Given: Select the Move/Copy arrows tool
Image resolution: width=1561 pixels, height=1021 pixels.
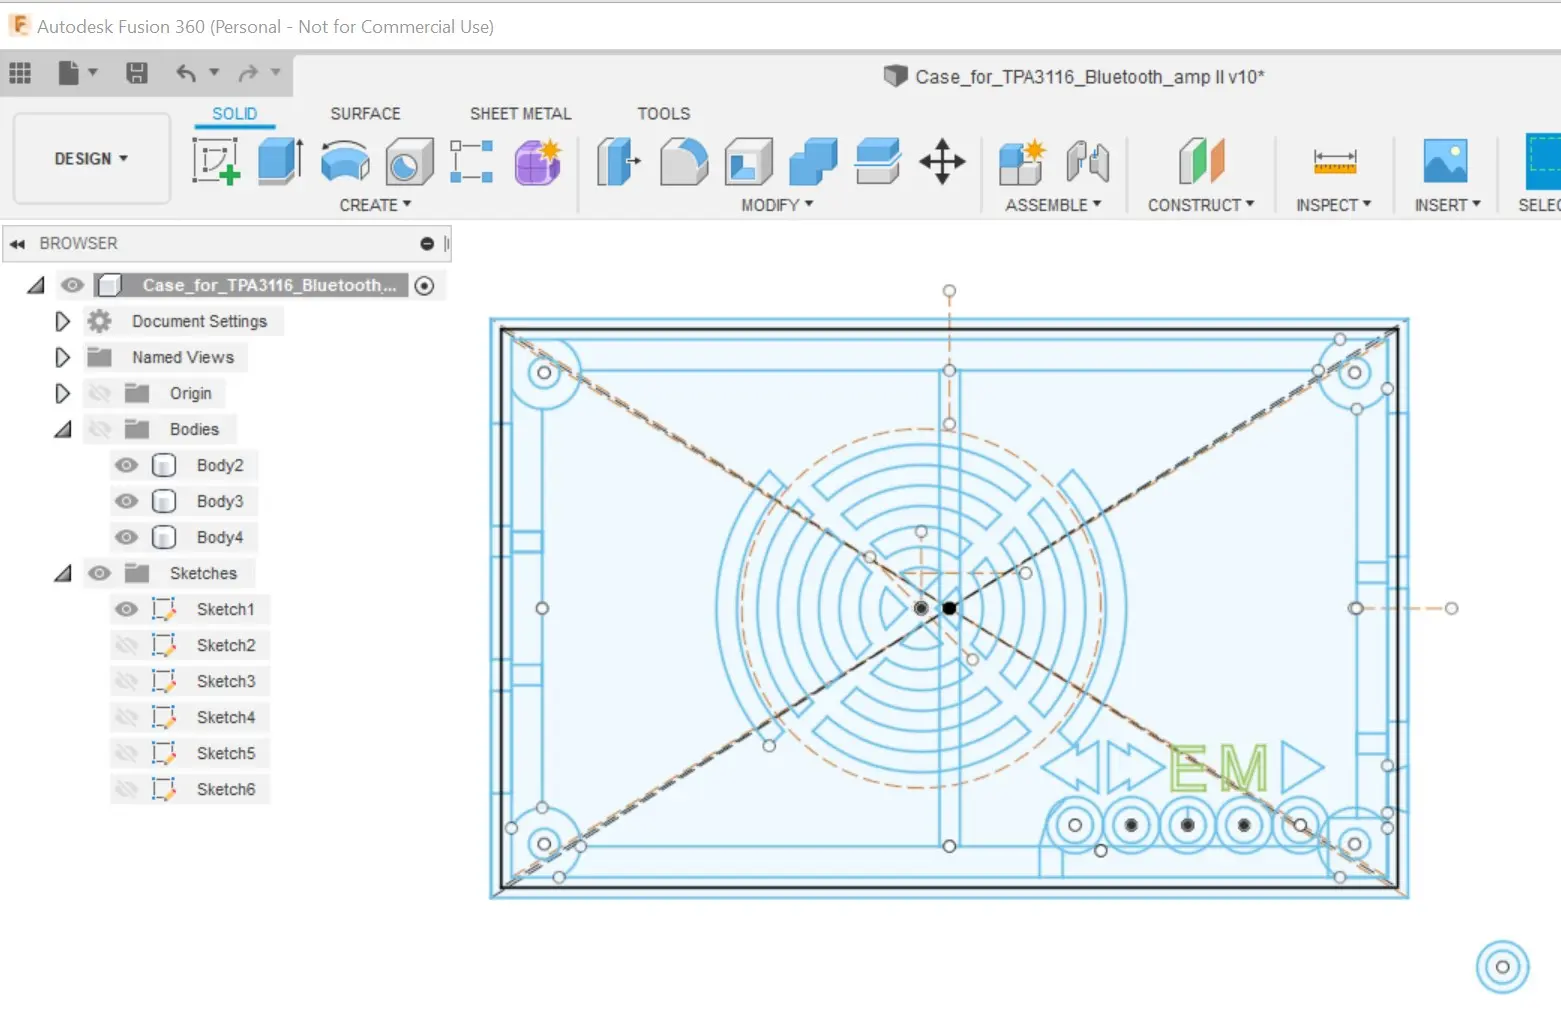Looking at the screenshot, I should tap(942, 161).
